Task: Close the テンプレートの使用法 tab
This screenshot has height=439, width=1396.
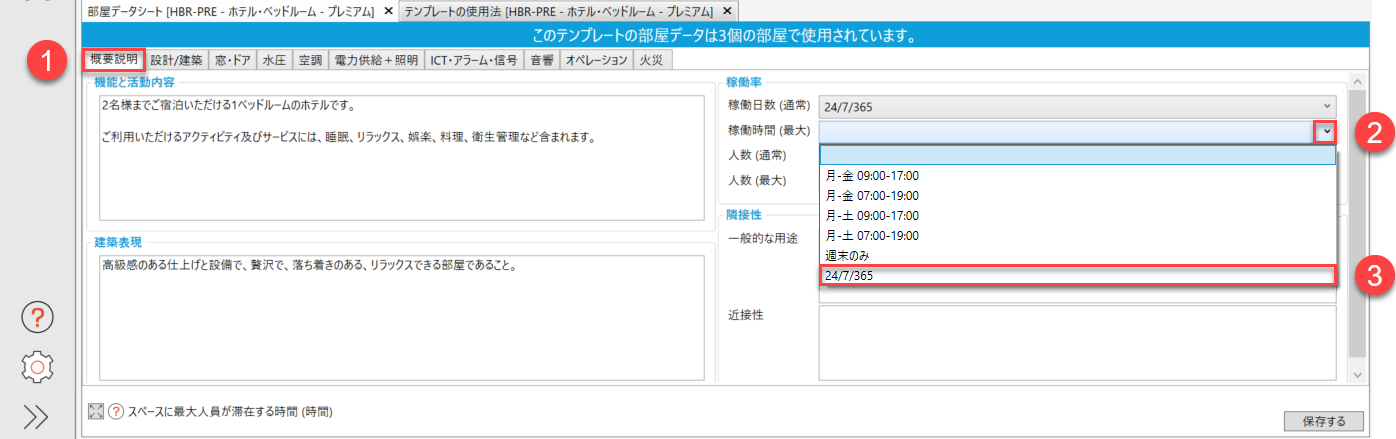Action: 727,11
